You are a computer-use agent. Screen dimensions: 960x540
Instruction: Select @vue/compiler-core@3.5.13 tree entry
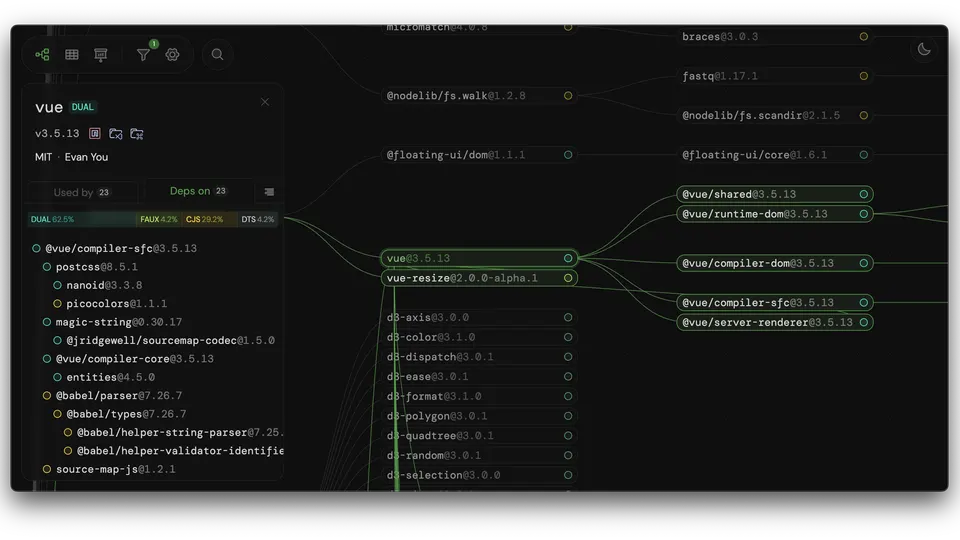pos(134,359)
